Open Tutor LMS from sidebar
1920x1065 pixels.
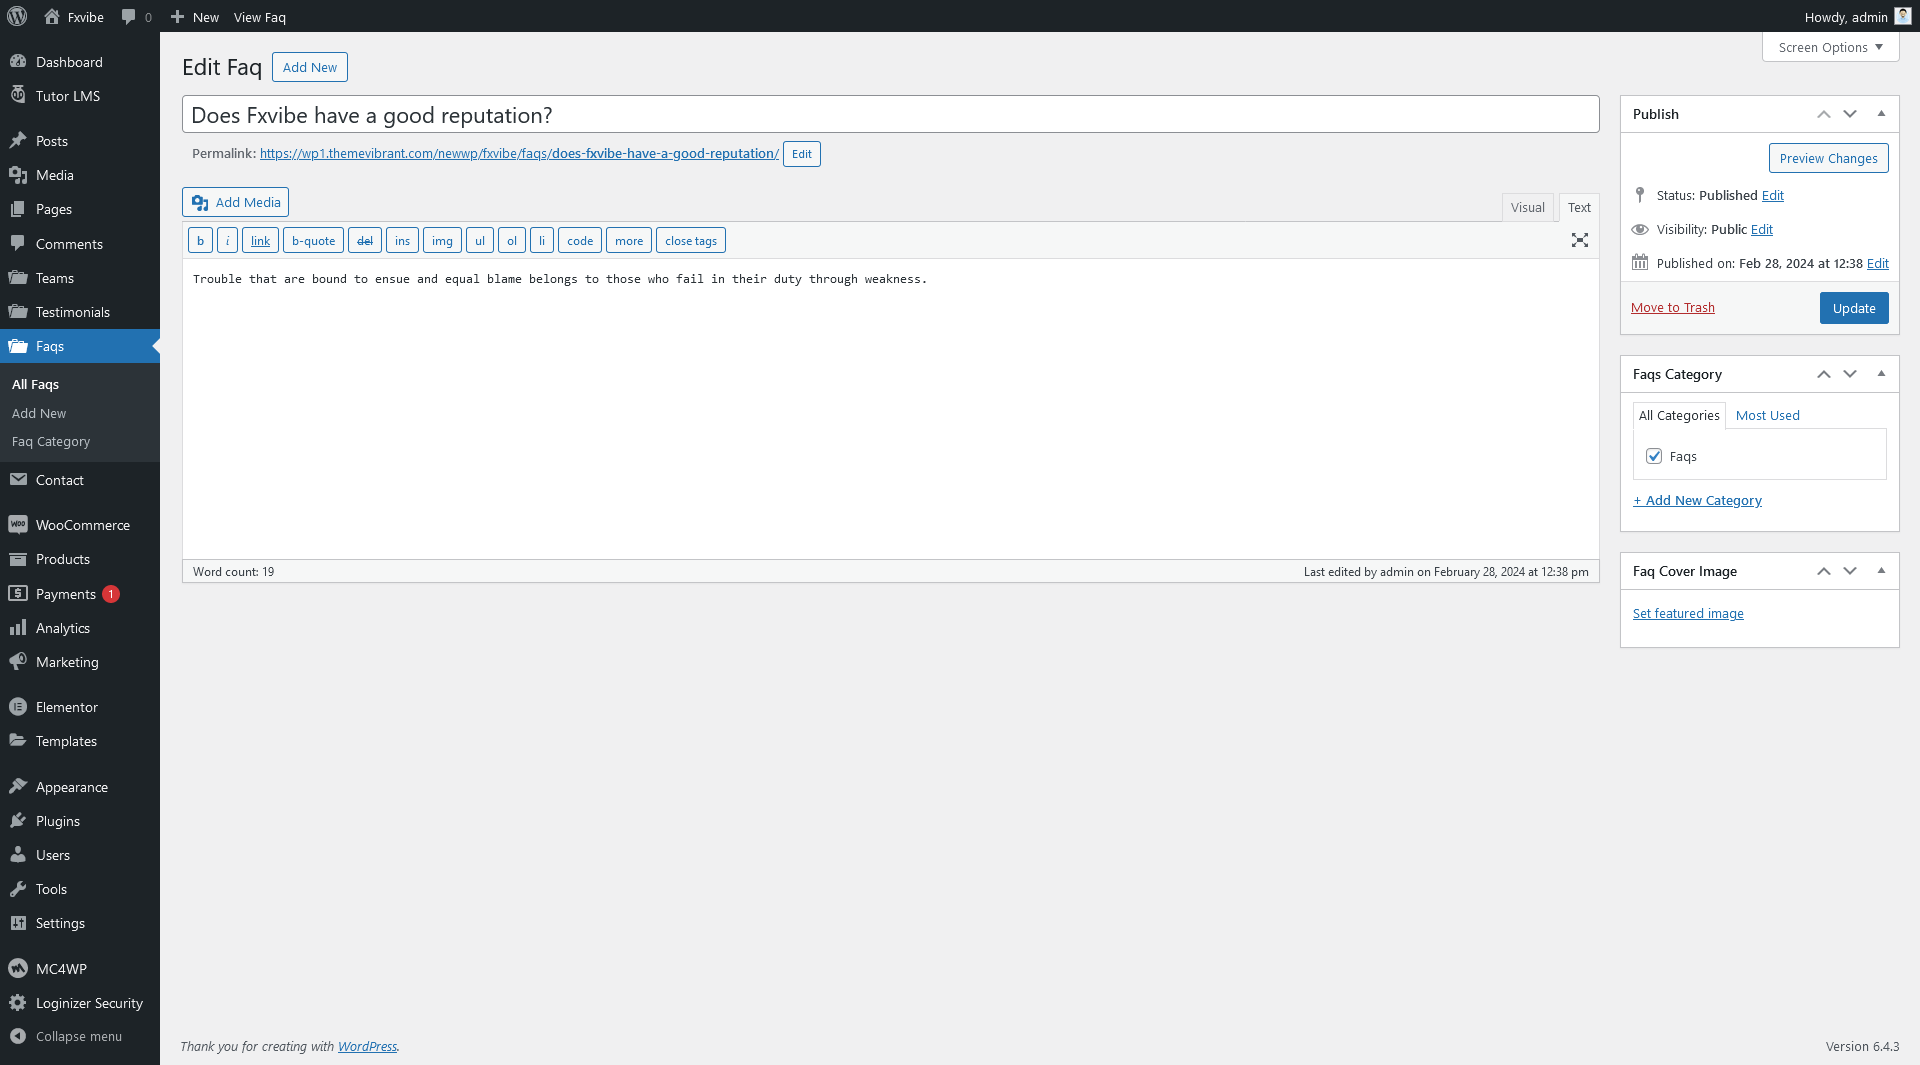click(67, 96)
